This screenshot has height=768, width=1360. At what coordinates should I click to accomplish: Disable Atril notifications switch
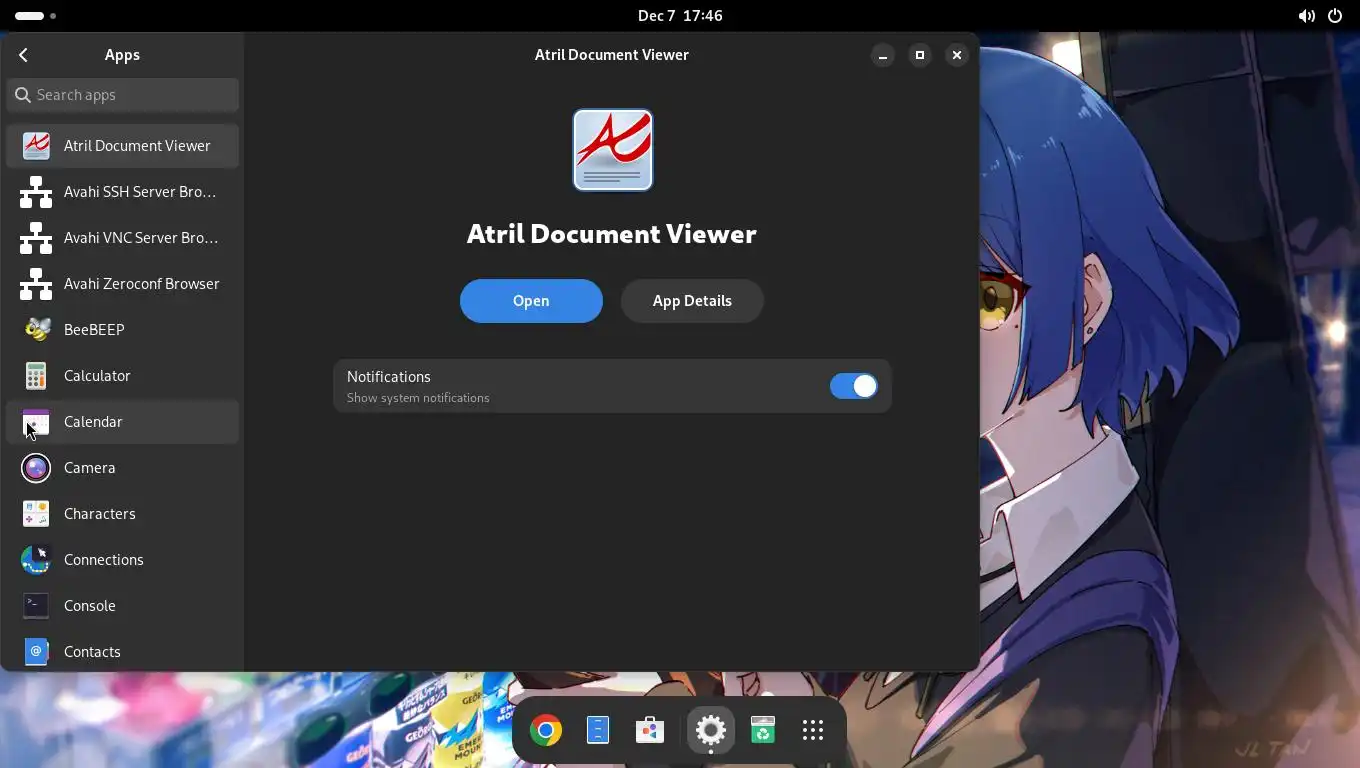[853, 386]
